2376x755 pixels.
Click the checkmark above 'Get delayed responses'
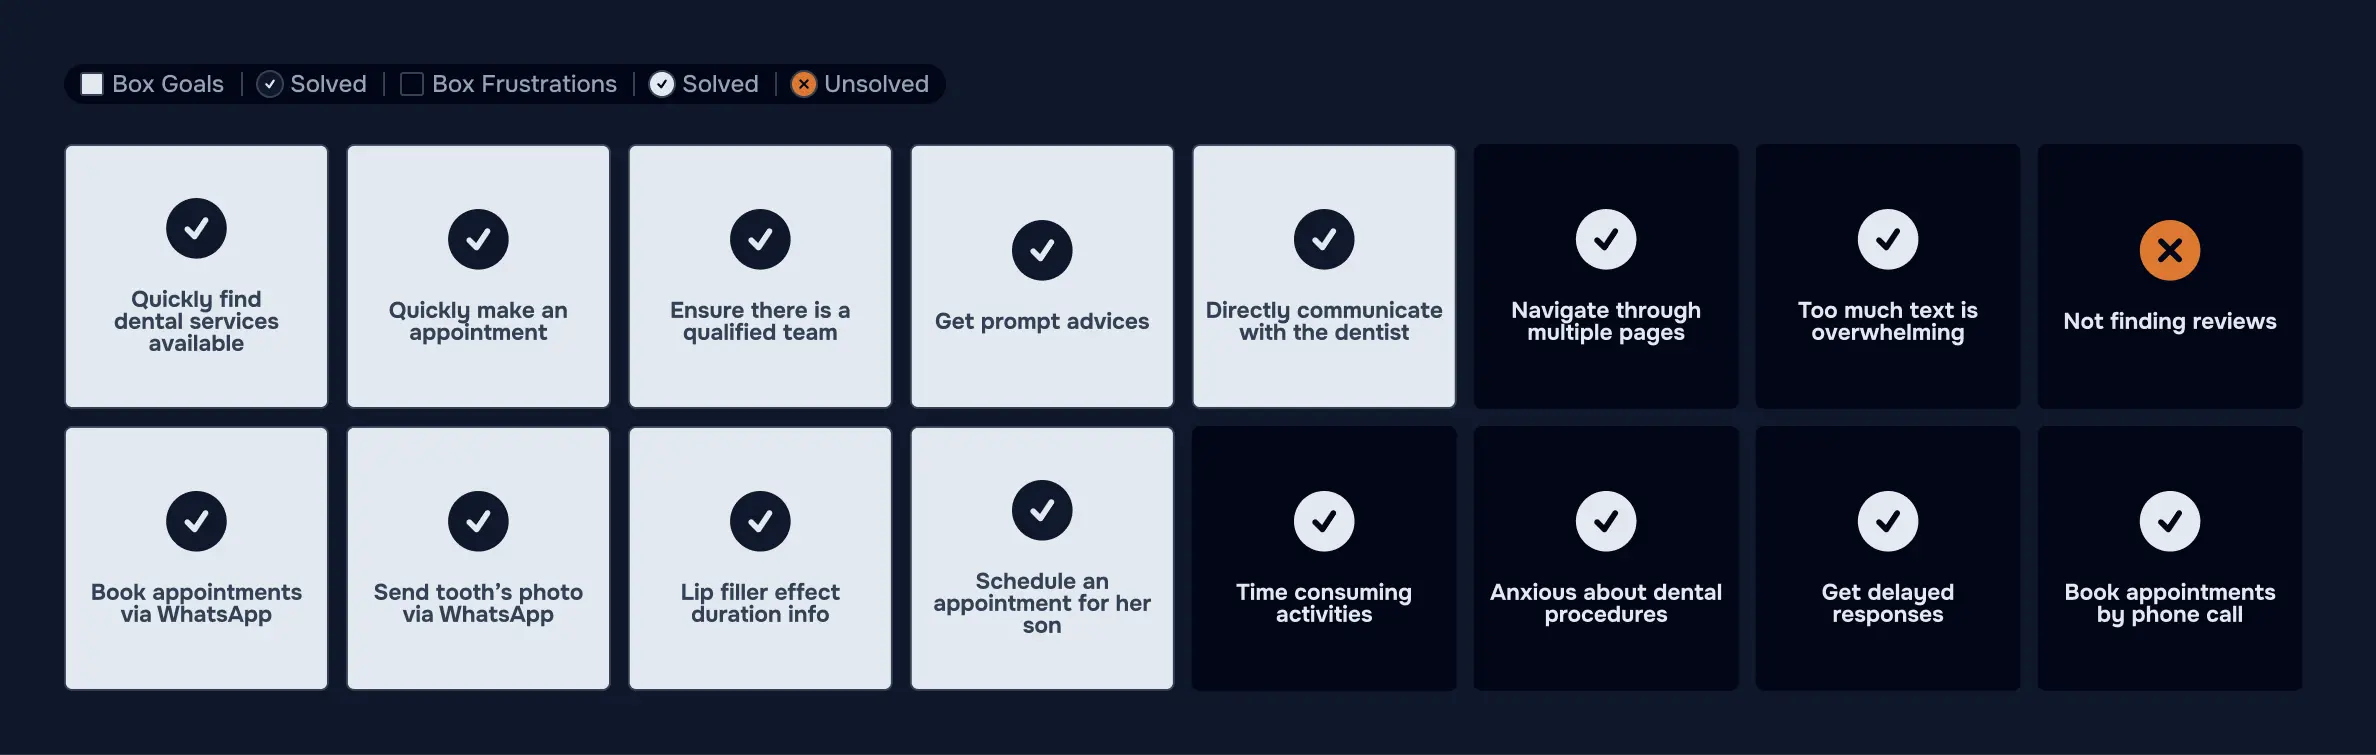point(1888,521)
